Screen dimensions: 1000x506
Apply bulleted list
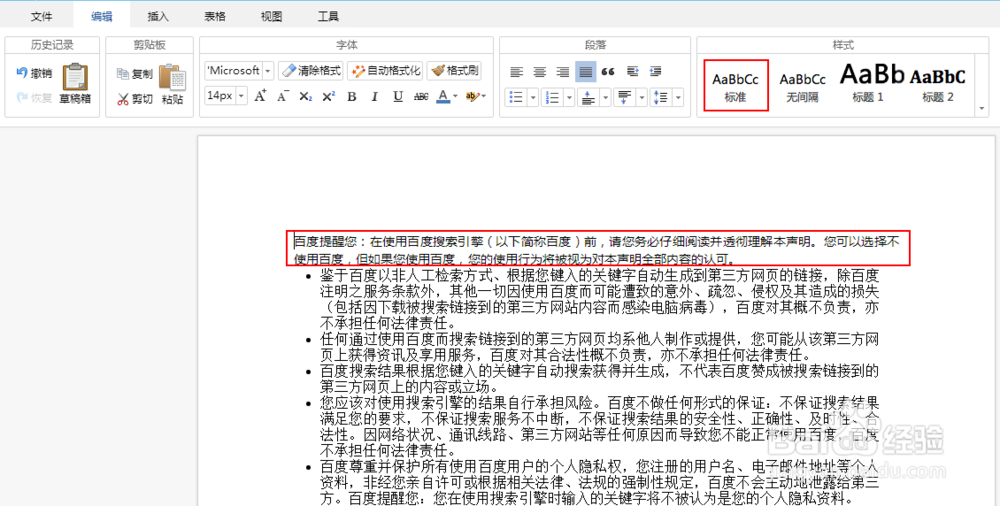click(x=517, y=97)
